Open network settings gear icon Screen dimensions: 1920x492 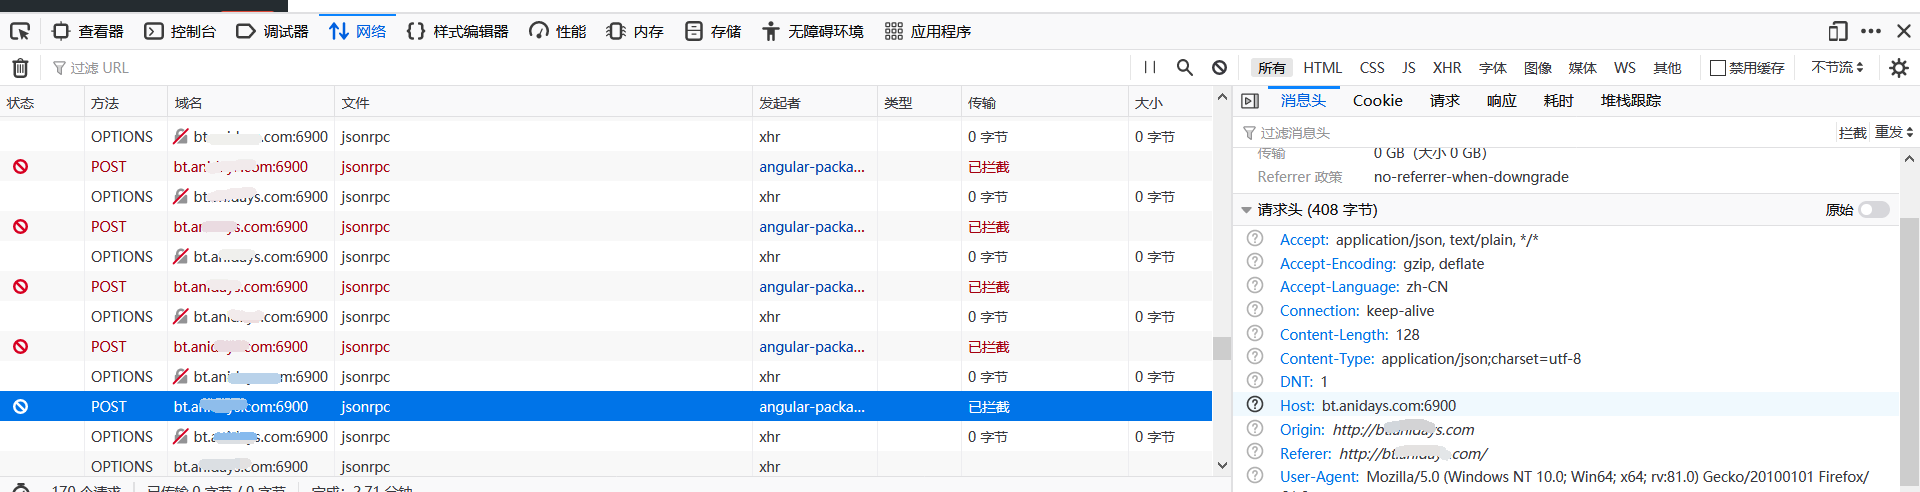pos(1898,68)
